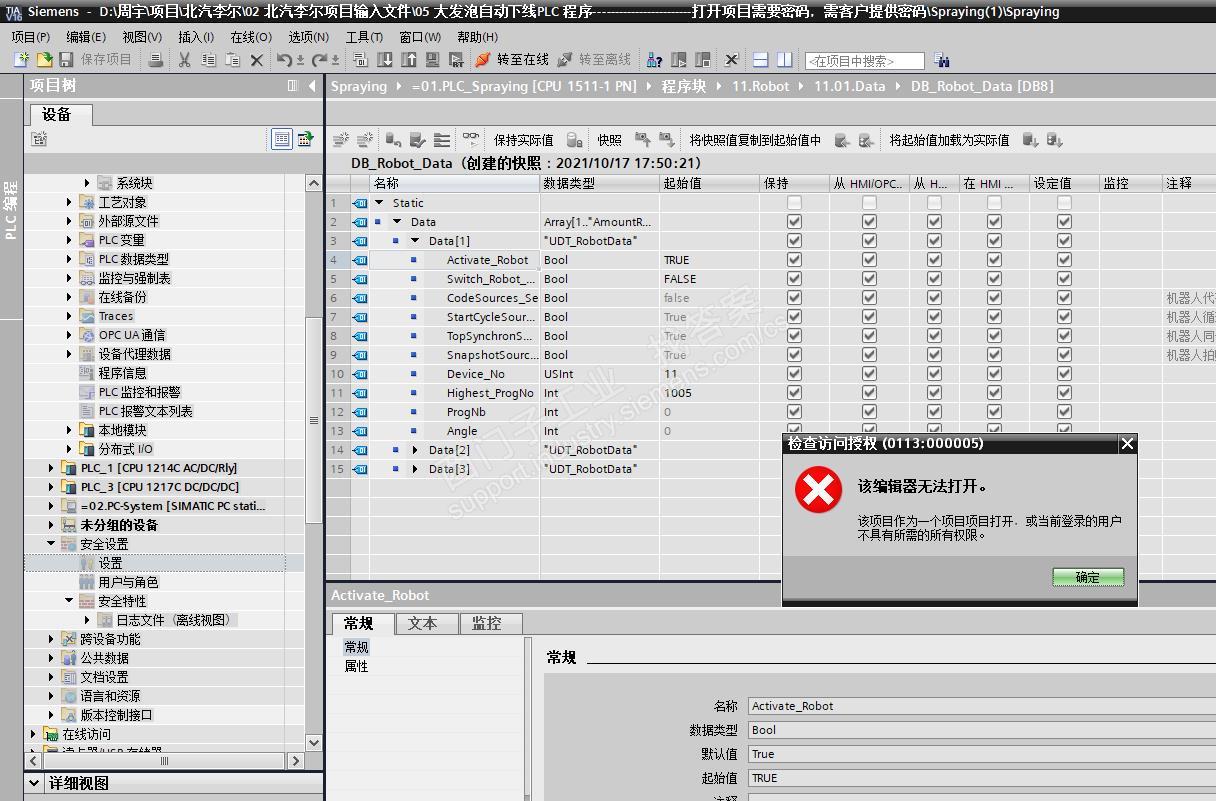The width and height of the screenshot is (1216, 801).
Task: Click the Split editor horizontally icon
Action: coord(761,60)
